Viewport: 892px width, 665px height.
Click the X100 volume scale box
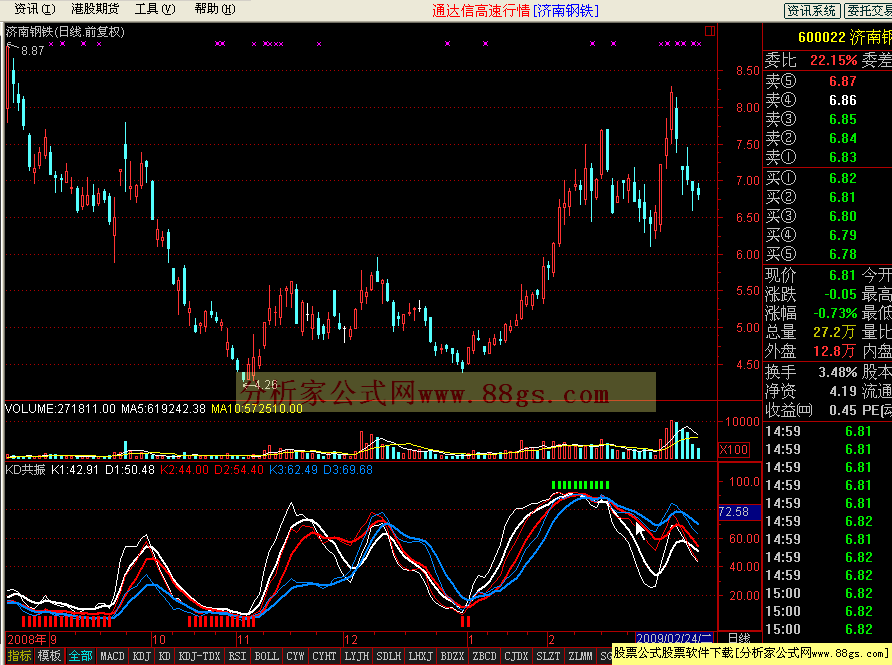pos(734,449)
